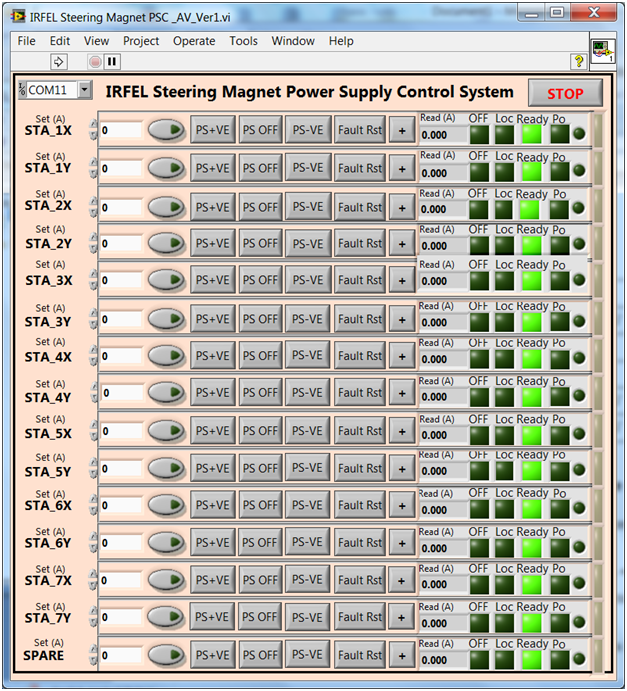Image resolution: width=627 pixels, height=691 pixels.
Task: Open the Project menu
Action: tap(141, 41)
